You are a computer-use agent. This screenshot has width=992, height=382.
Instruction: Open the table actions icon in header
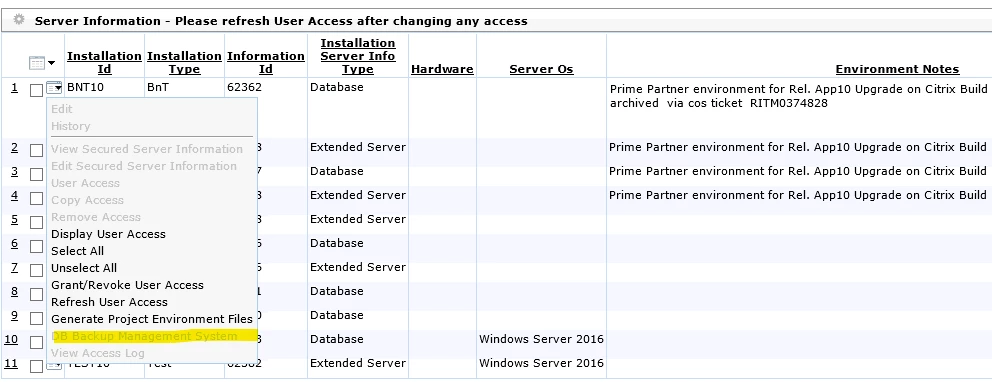(37, 63)
